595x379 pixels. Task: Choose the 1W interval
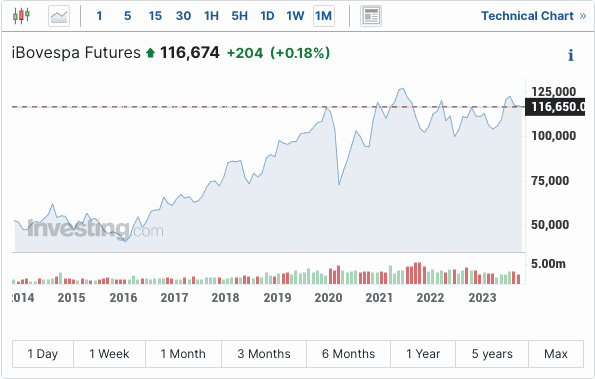295,16
